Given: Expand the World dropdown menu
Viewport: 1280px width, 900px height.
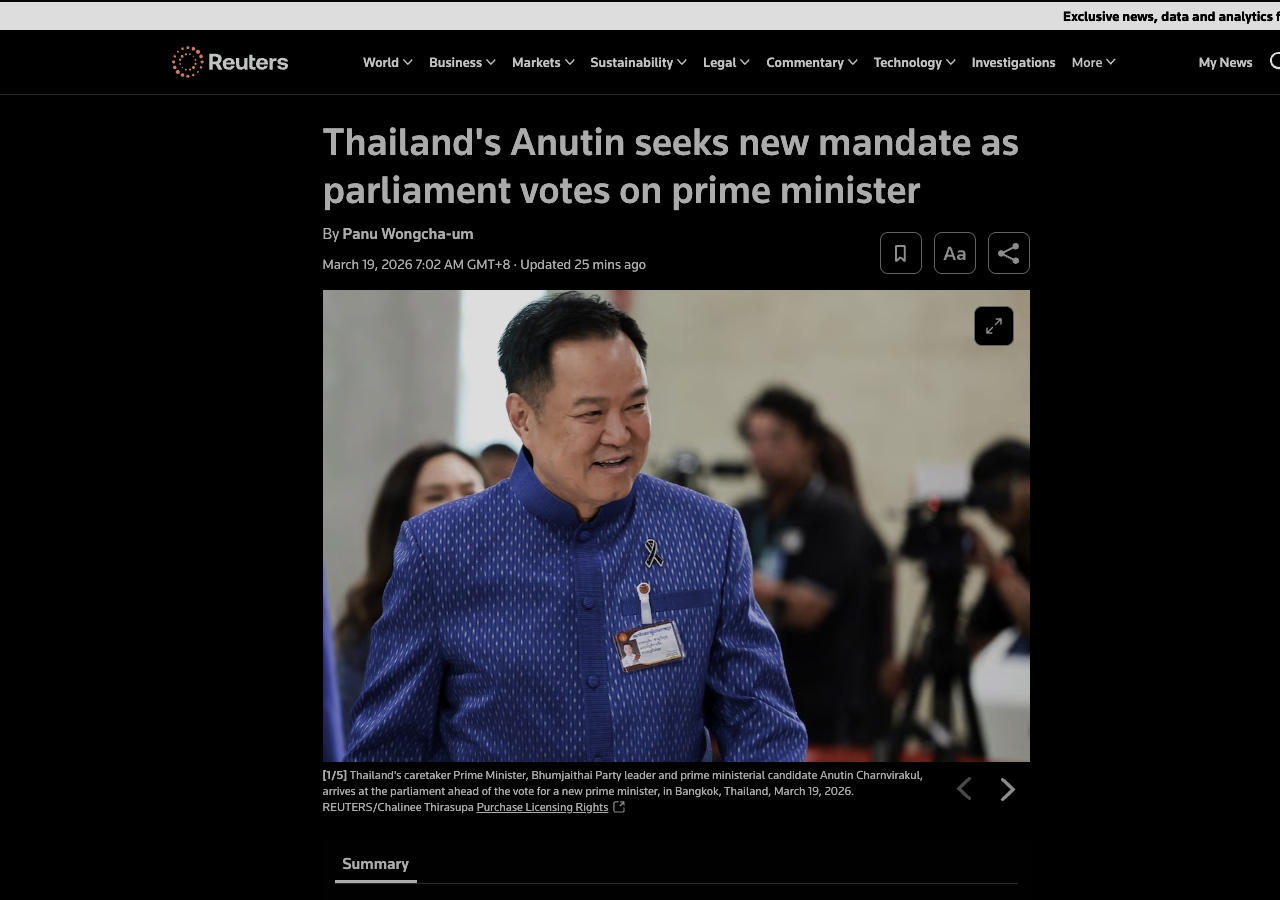Looking at the screenshot, I should point(388,62).
